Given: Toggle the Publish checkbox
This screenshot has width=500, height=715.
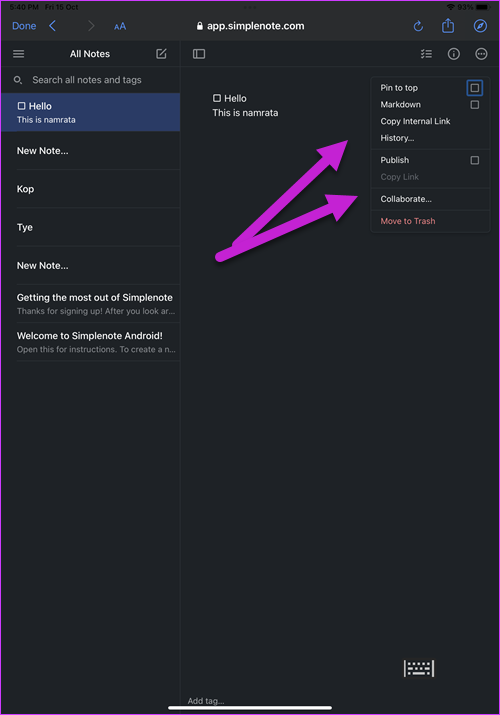Looking at the screenshot, I should pos(474,160).
